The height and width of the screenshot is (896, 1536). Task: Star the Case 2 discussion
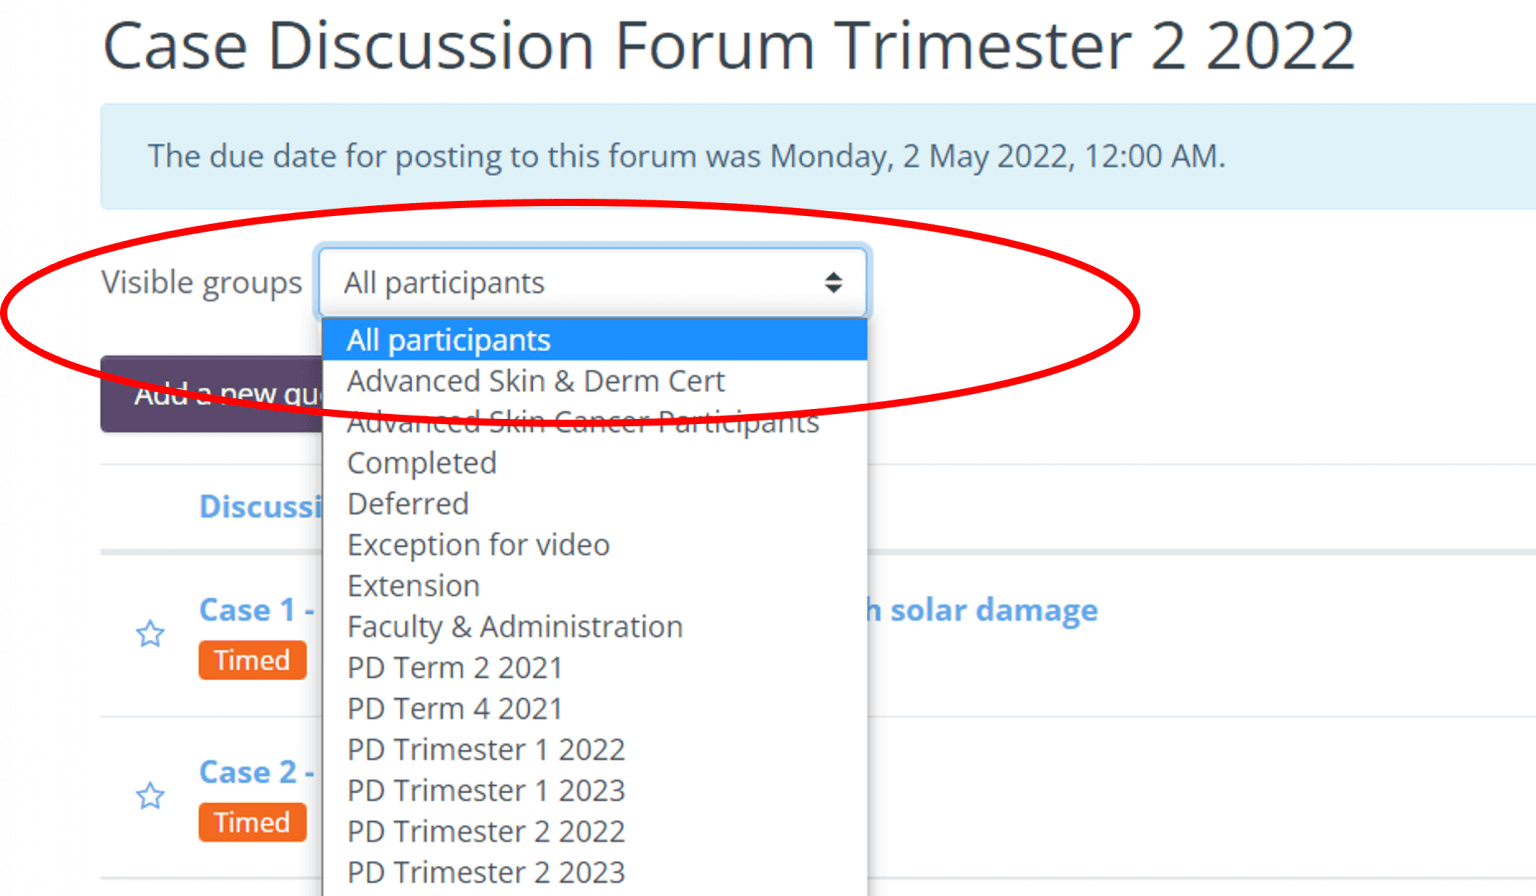151,796
